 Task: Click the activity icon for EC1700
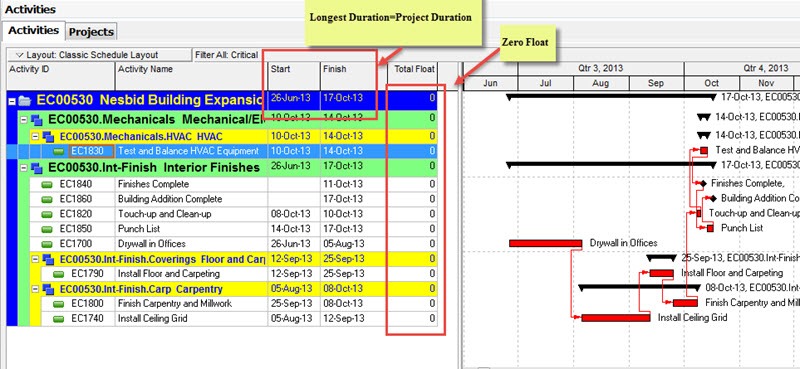click(47, 244)
